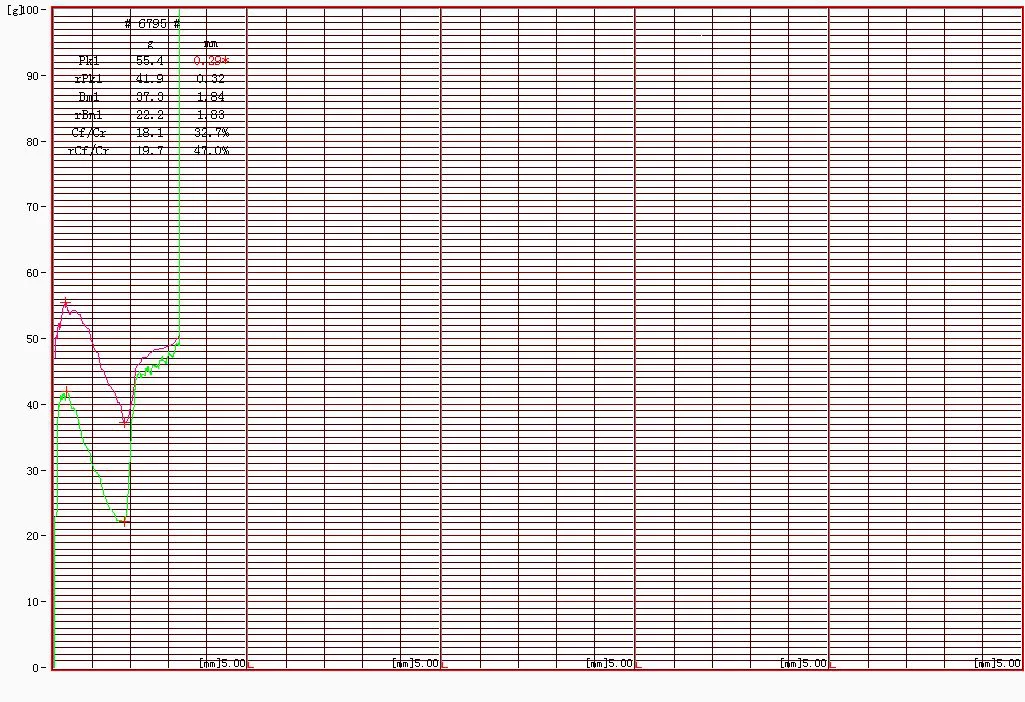Select the magenta bottom marker near 37 g
The image size is (1025, 702).
124,422
